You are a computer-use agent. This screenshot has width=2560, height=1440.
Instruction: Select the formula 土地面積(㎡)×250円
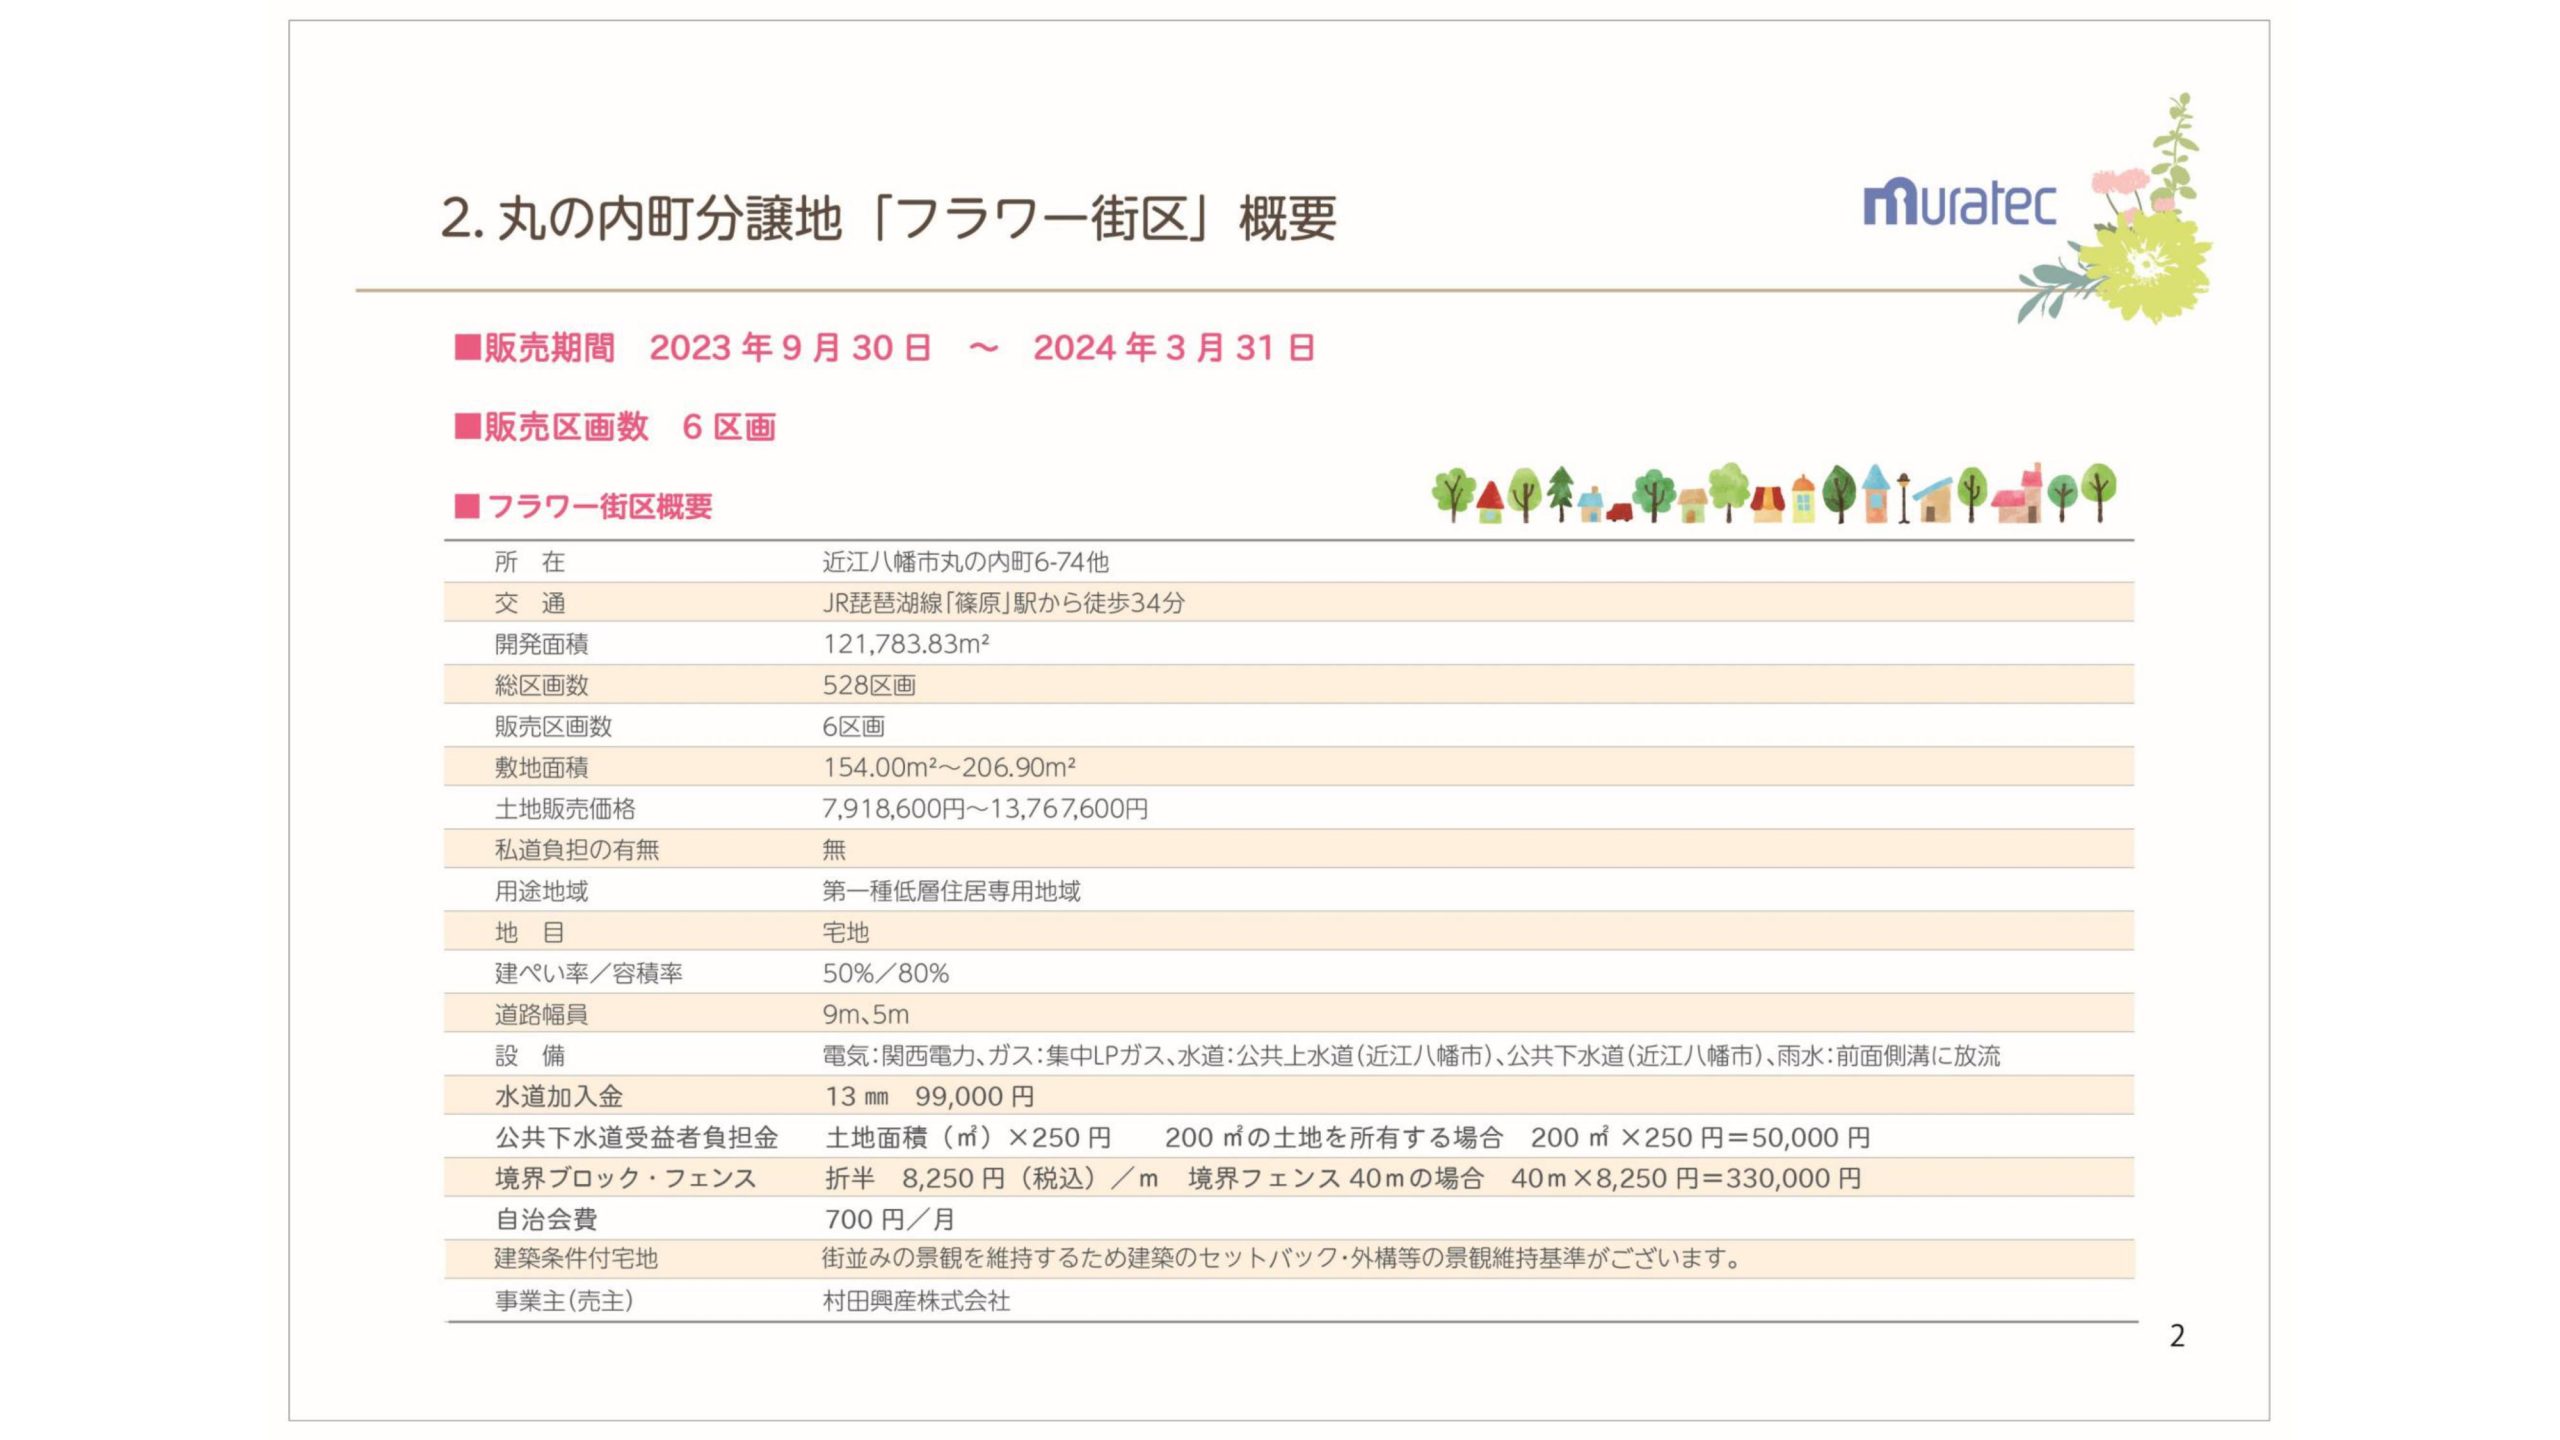pyautogui.click(x=968, y=1137)
